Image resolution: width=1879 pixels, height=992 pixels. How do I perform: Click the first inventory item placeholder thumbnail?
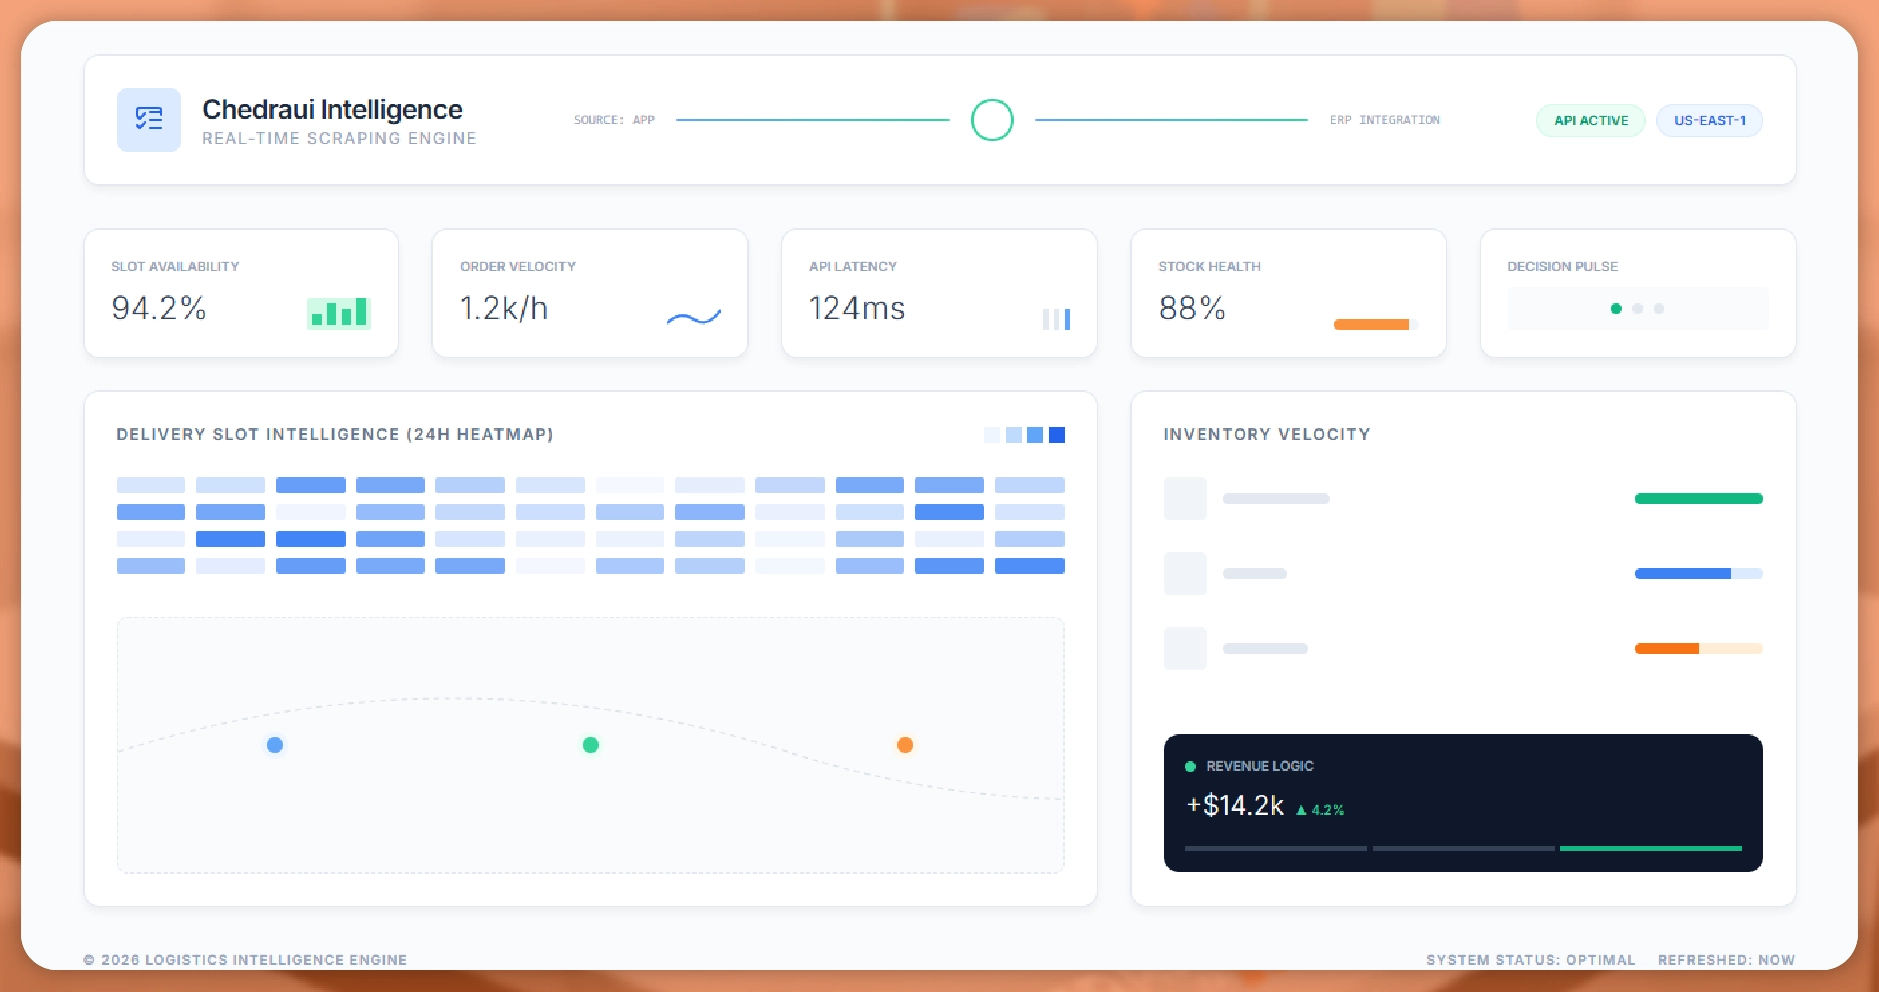[x=1185, y=498]
